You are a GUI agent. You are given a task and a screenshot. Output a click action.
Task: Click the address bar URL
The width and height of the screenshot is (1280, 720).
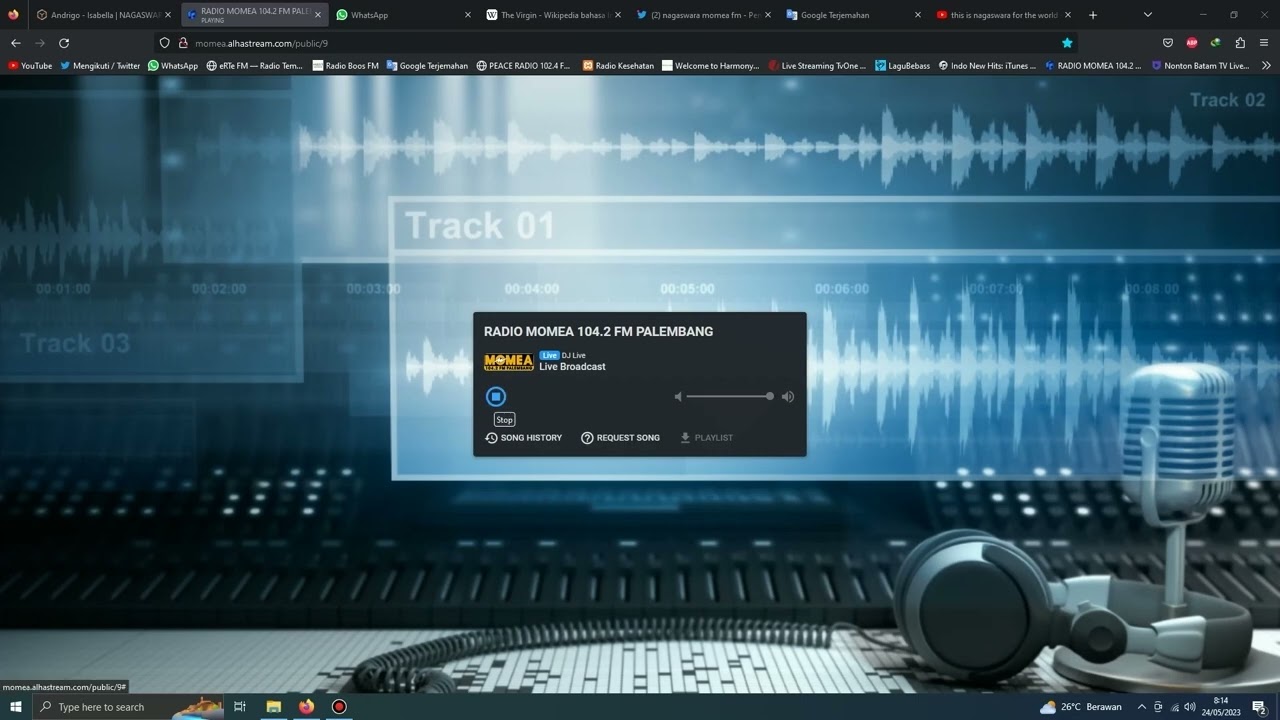click(x=261, y=43)
